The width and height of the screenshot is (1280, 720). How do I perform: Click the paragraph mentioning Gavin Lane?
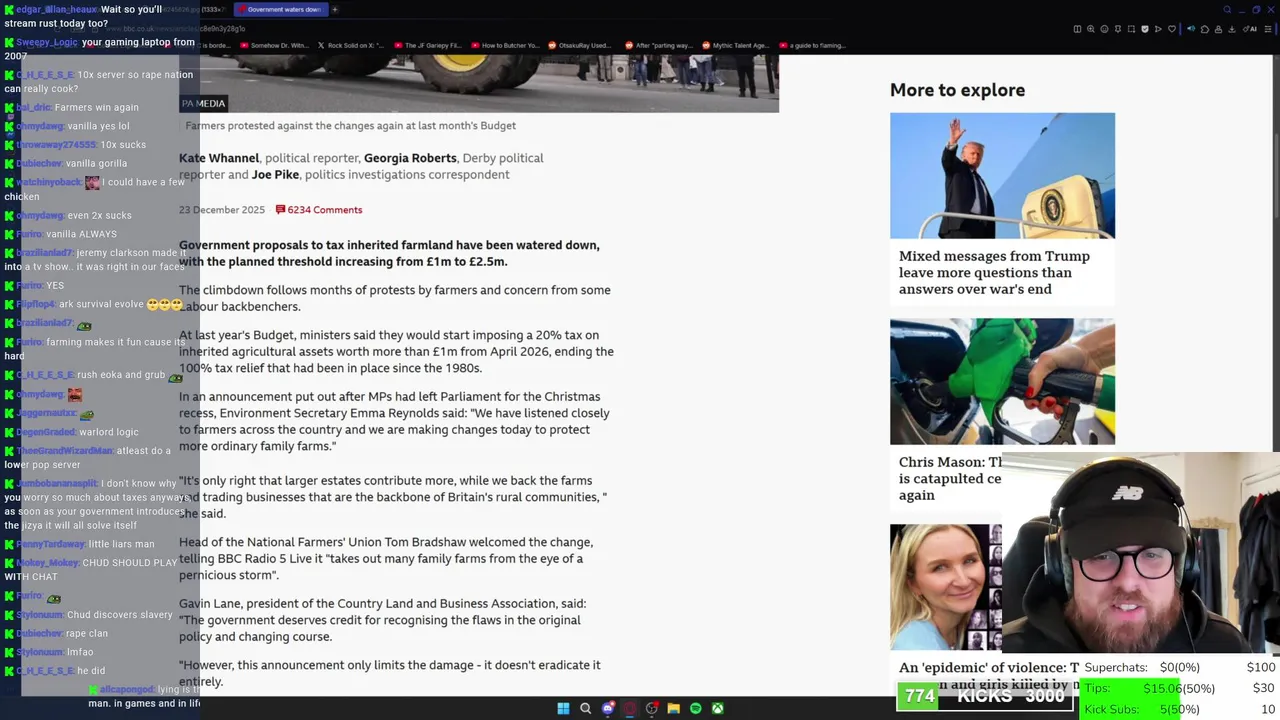[382, 620]
